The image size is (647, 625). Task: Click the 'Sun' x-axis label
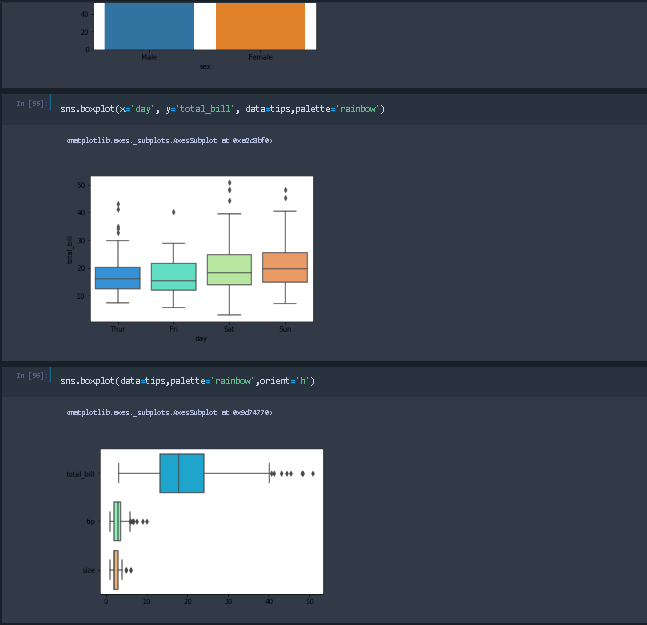click(x=285, y=329)
